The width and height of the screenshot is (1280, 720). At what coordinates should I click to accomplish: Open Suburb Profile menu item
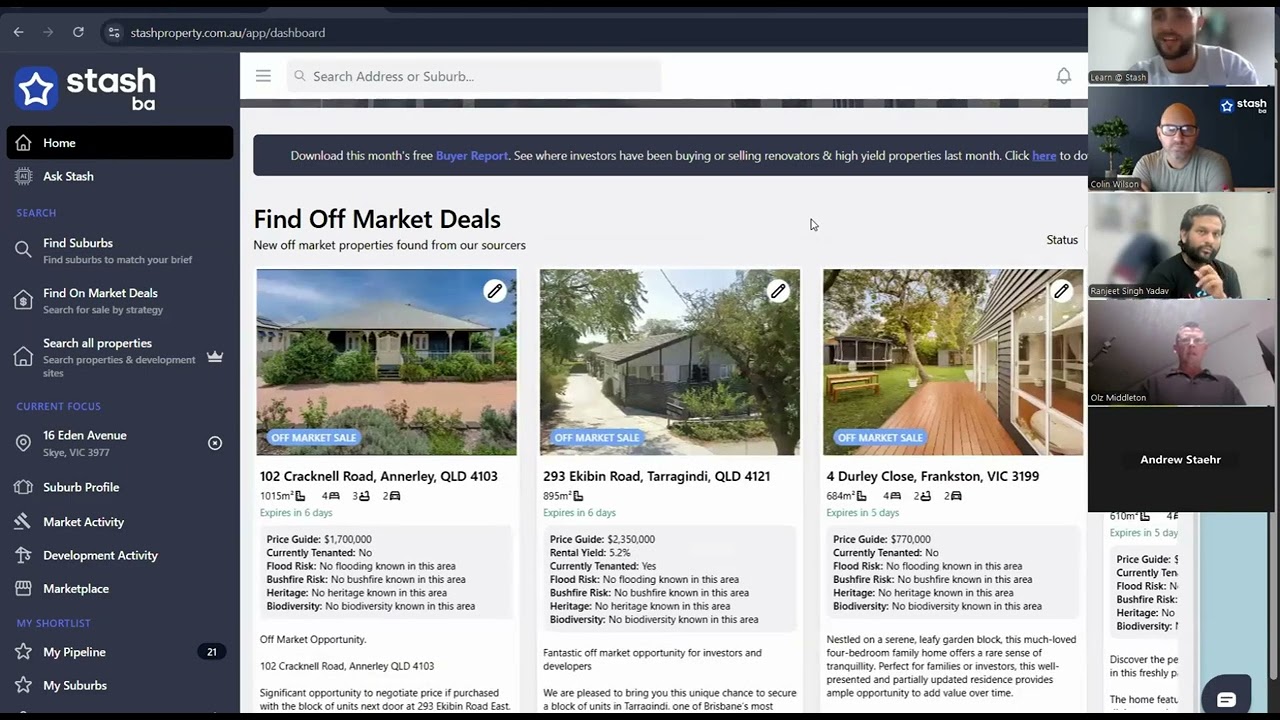tap(120, 487)
